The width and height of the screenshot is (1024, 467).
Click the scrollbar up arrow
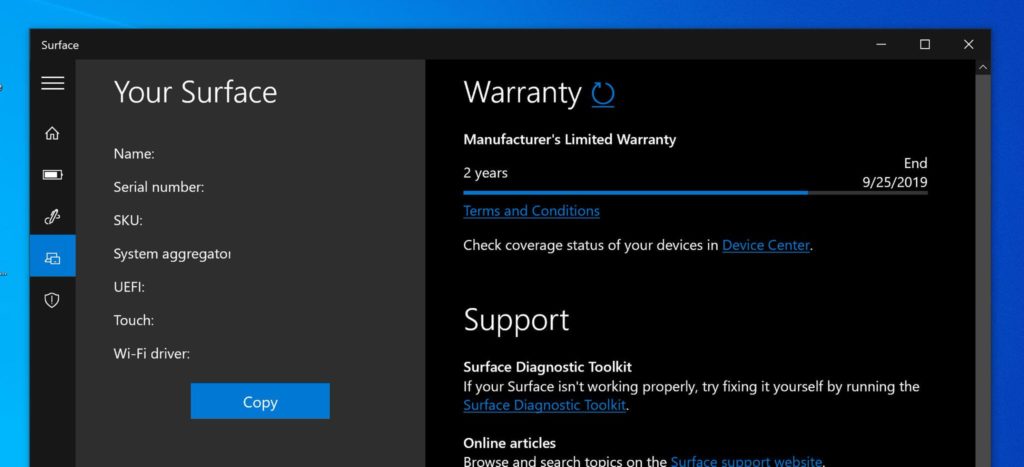click(983, 67)
